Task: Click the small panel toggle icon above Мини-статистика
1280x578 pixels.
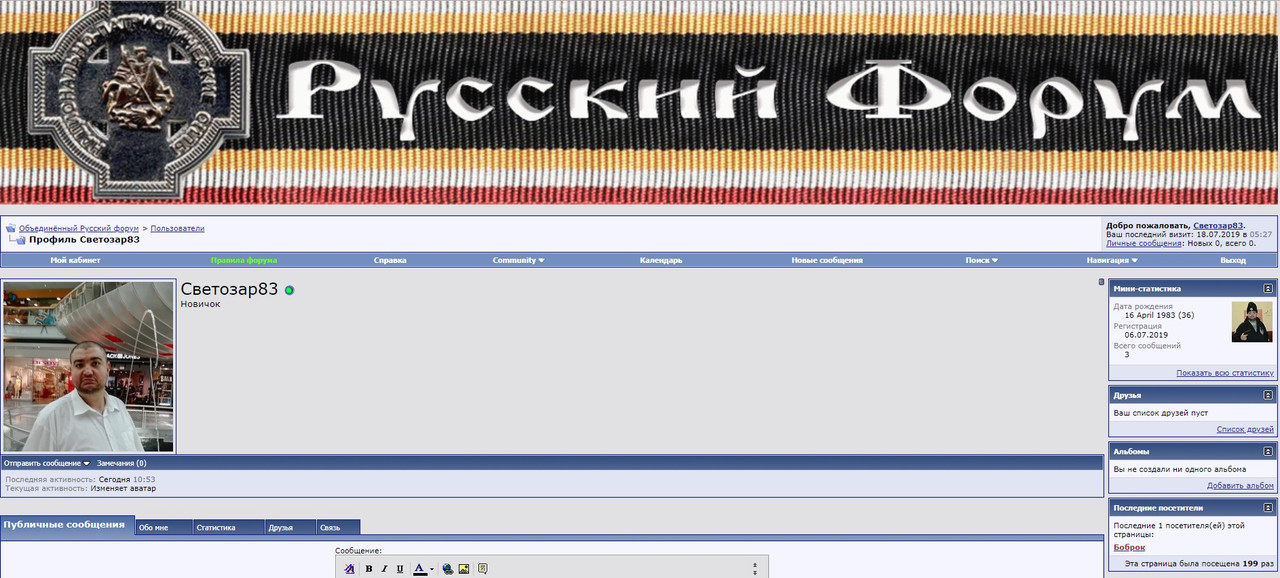Action: click(1101, 282)
